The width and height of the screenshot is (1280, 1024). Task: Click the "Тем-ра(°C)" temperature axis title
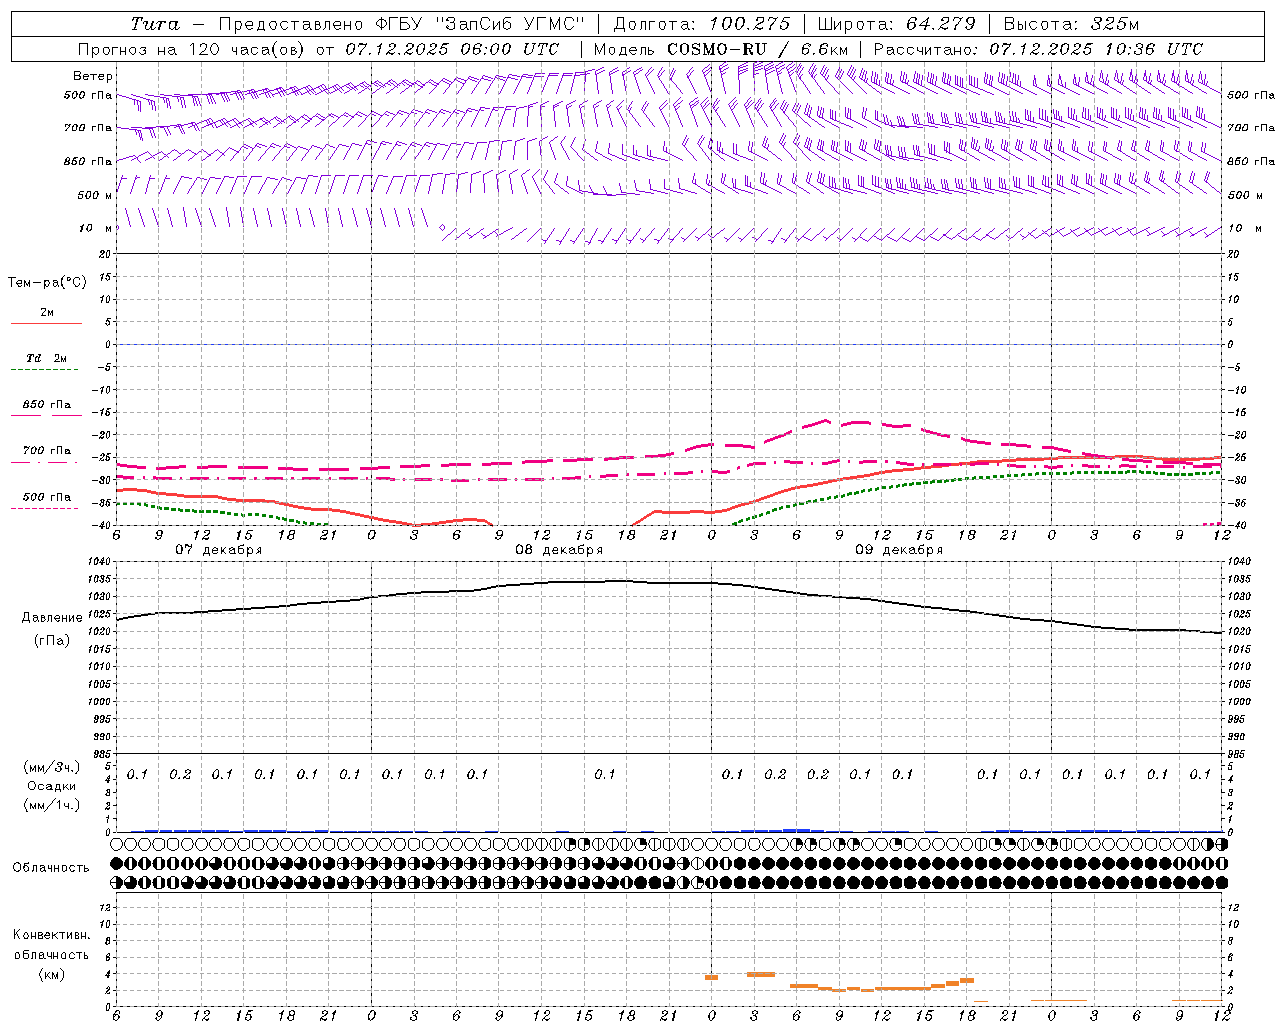tap(47, 283)
